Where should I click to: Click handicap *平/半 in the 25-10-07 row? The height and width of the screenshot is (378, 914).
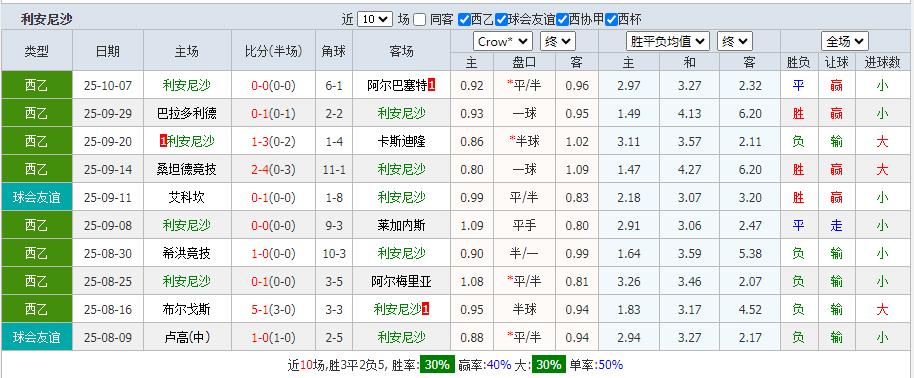pyautogui.click(x=524, y=86)
